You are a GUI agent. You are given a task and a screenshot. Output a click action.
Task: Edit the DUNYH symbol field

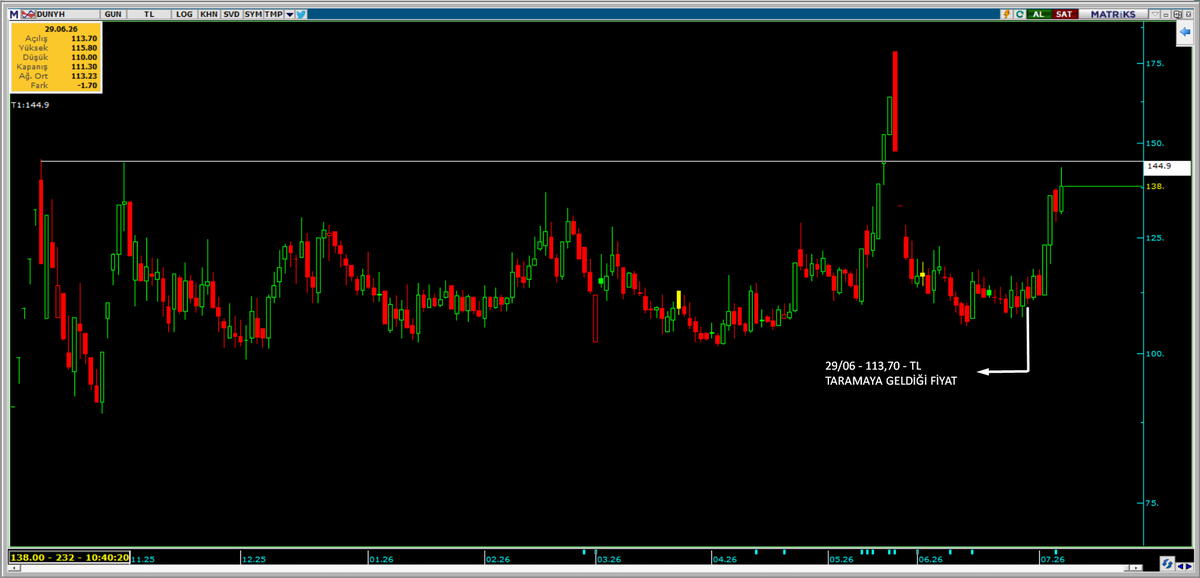coord(67,14)
